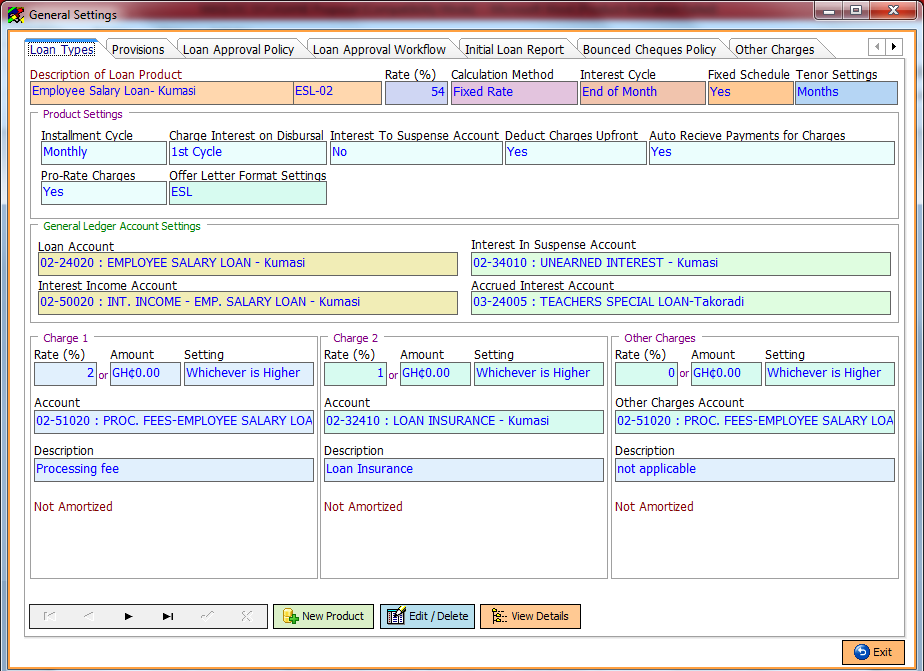Click the loan product description field

[x=161, y=93]
